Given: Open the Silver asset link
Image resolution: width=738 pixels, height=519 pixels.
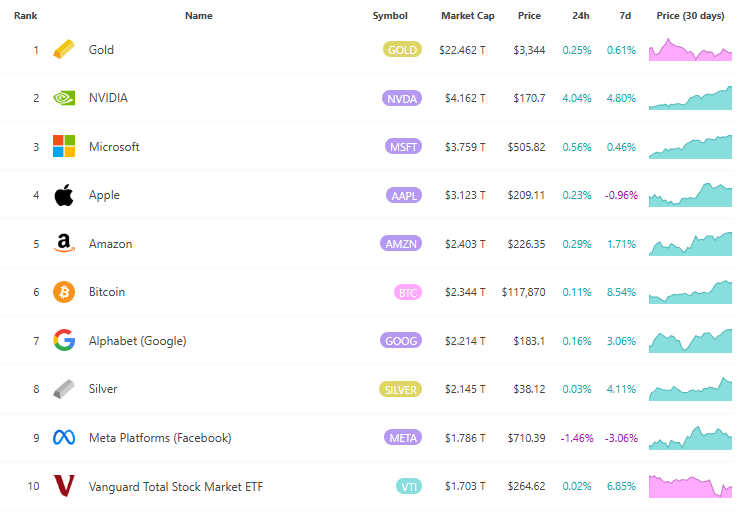Looking at the screenshot, I should (103, 389).
